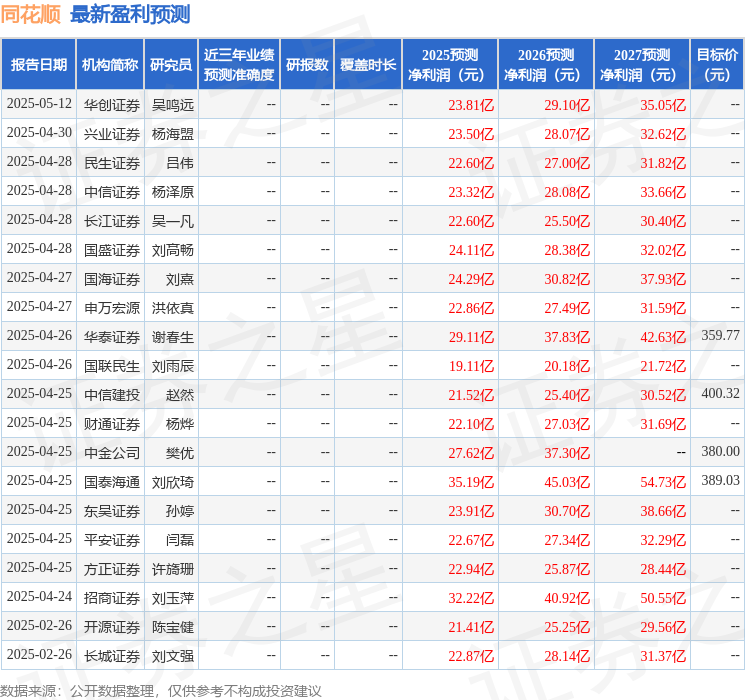Viewport: 745px width, 700px height.
Task: Click analyst name 吕伟
Action: tap(180, 163)
